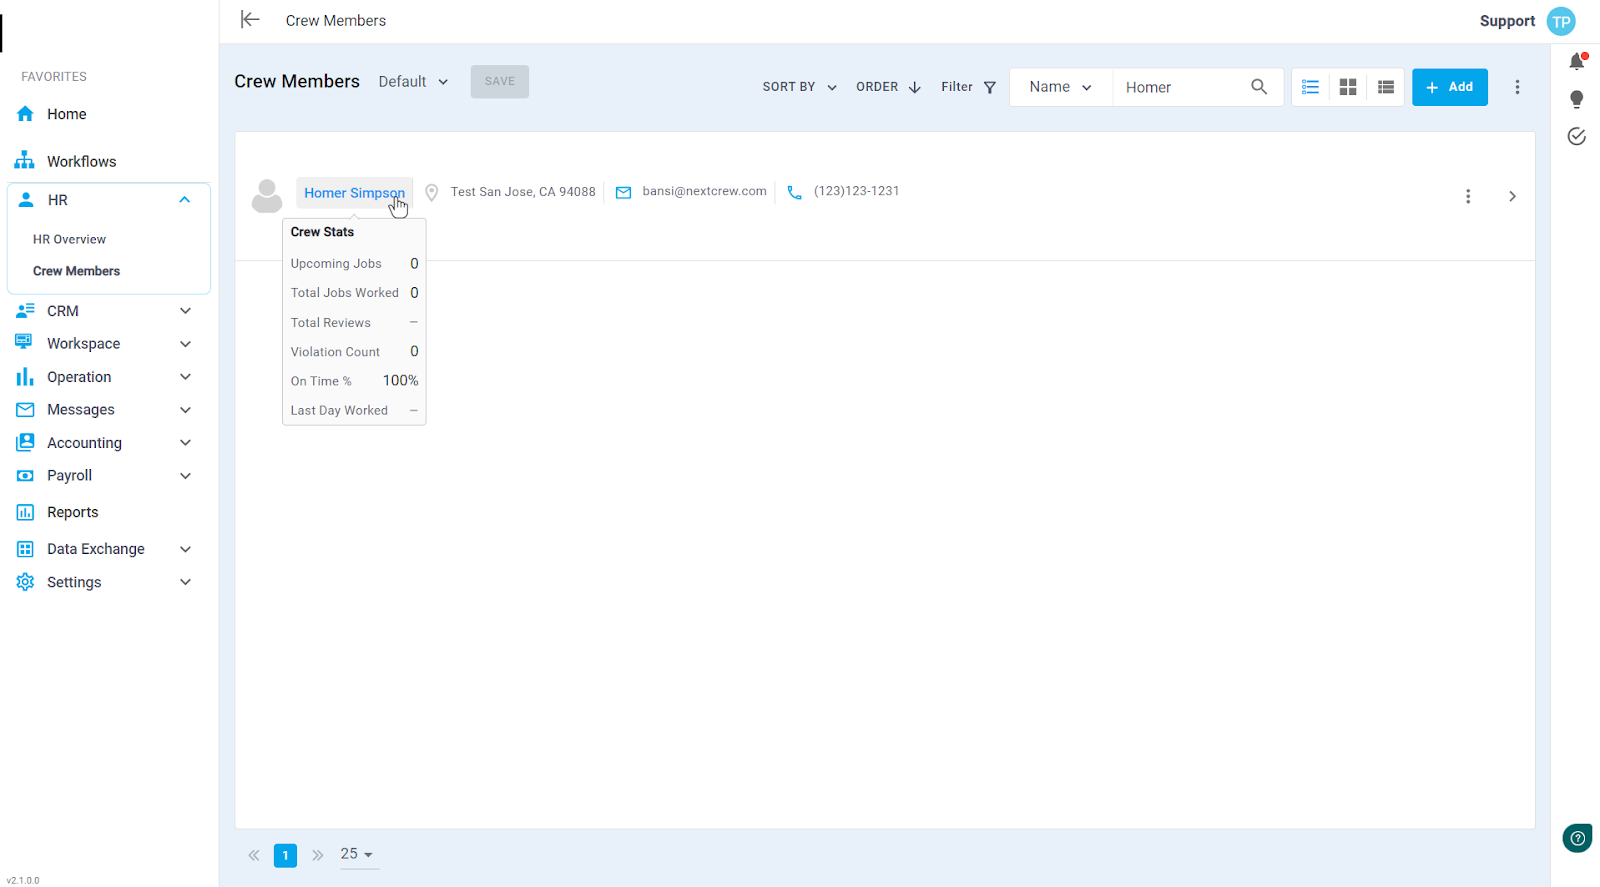
Task: Expand the Operation section
Action: pyautogui.click(x=185, y=377)
